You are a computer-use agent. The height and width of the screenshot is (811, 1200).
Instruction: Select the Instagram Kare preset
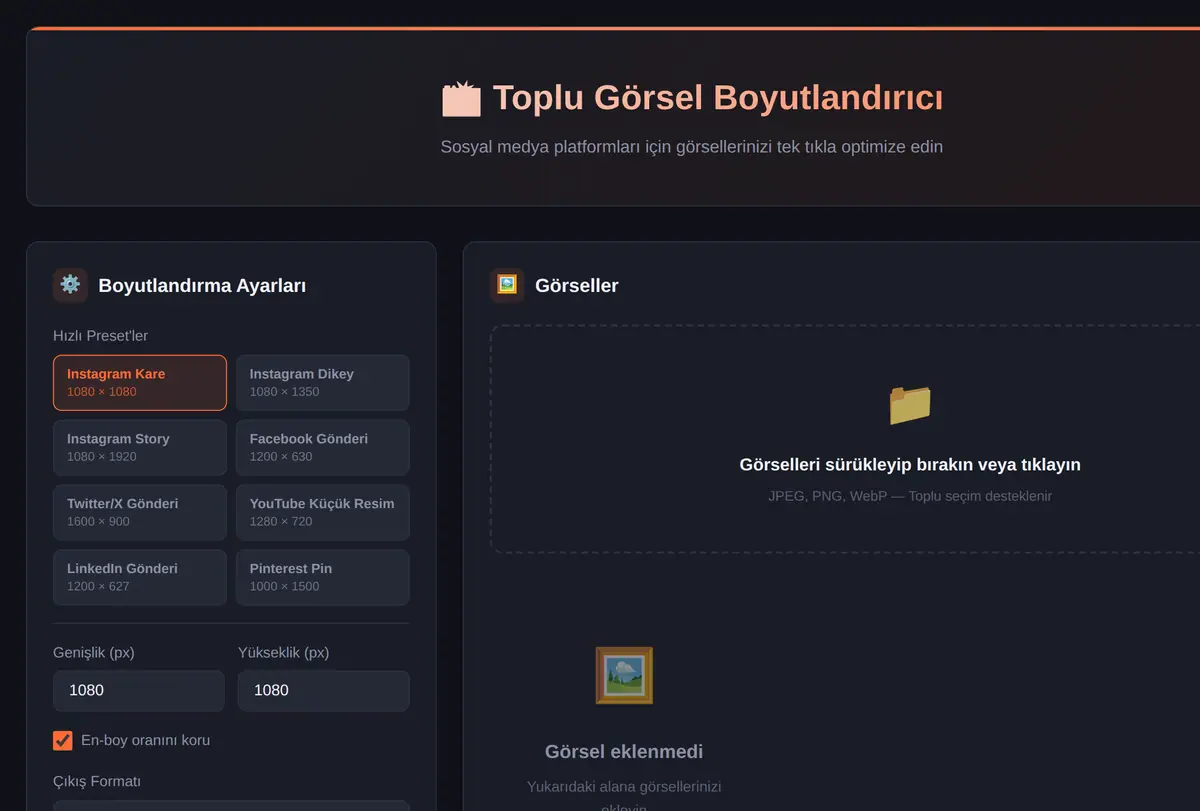click(x=140, y=382)
